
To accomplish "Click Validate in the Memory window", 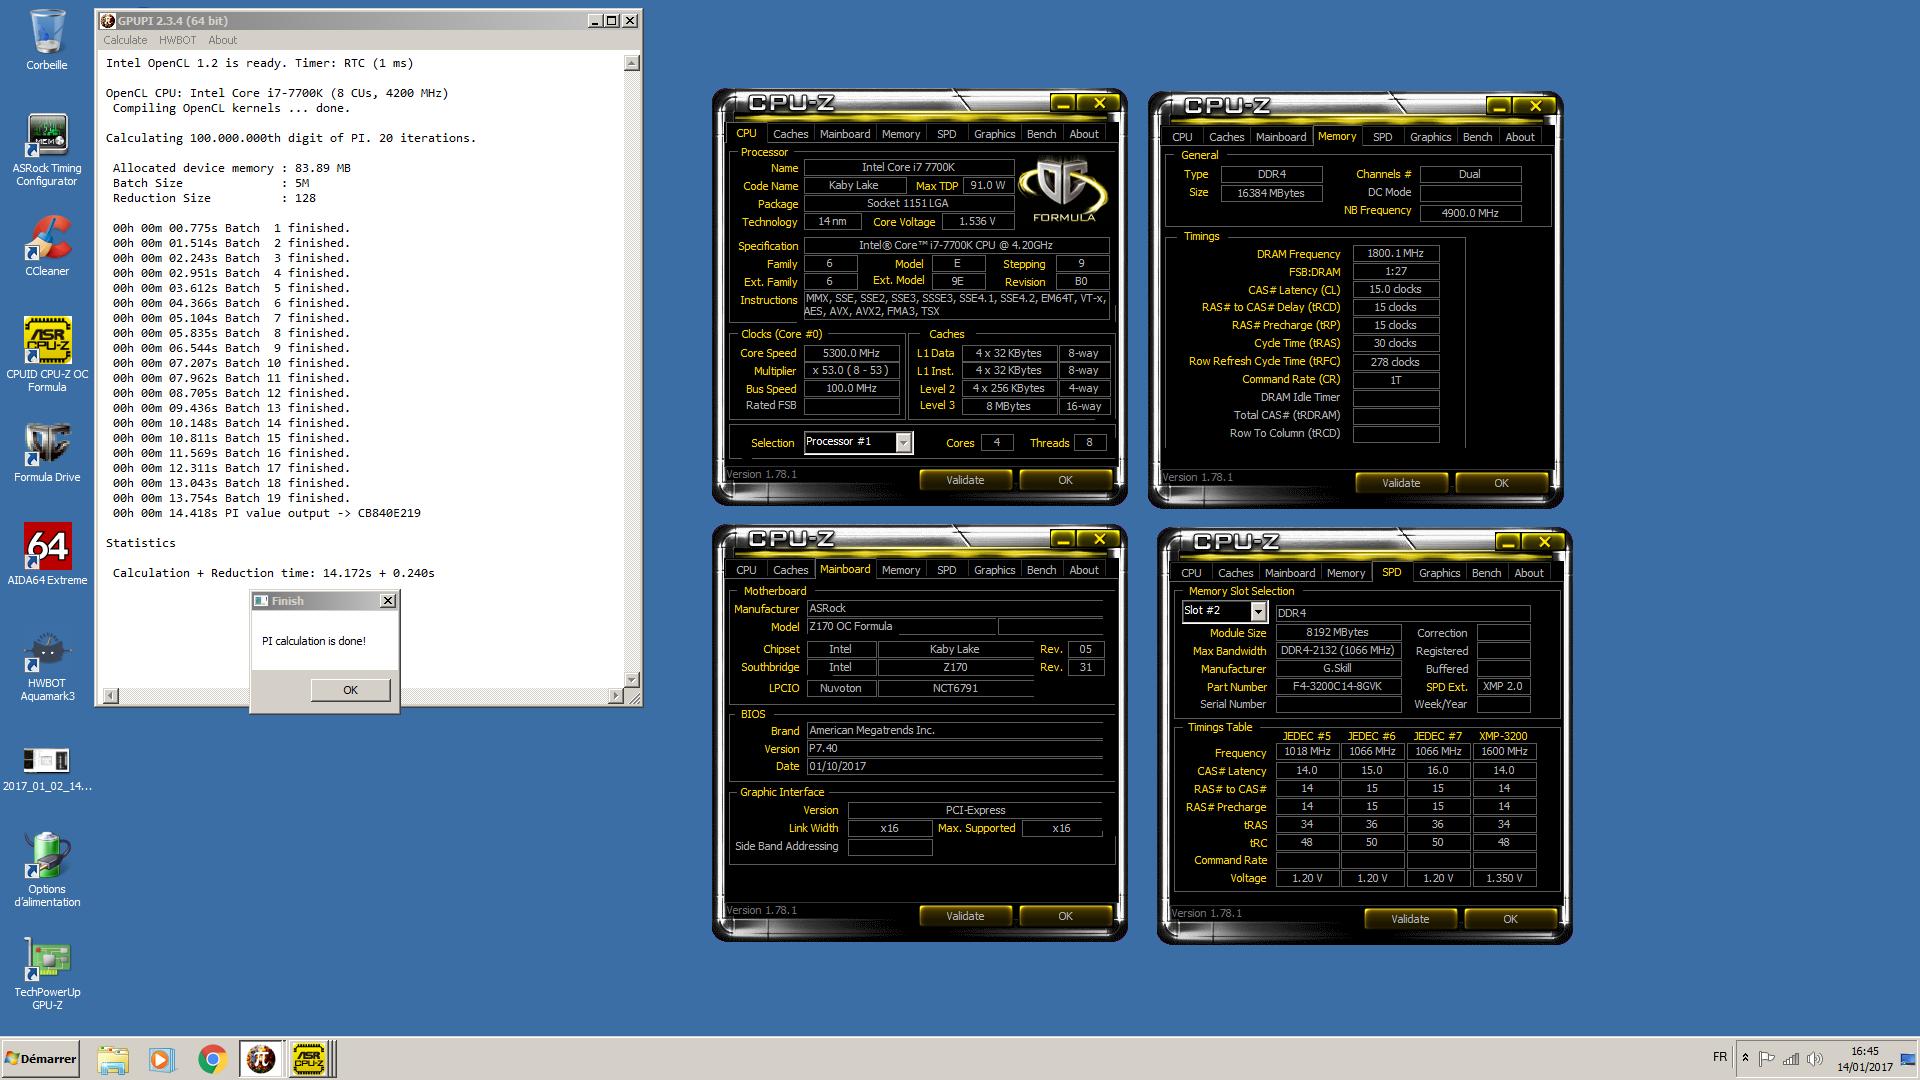I will (1401, 483).
